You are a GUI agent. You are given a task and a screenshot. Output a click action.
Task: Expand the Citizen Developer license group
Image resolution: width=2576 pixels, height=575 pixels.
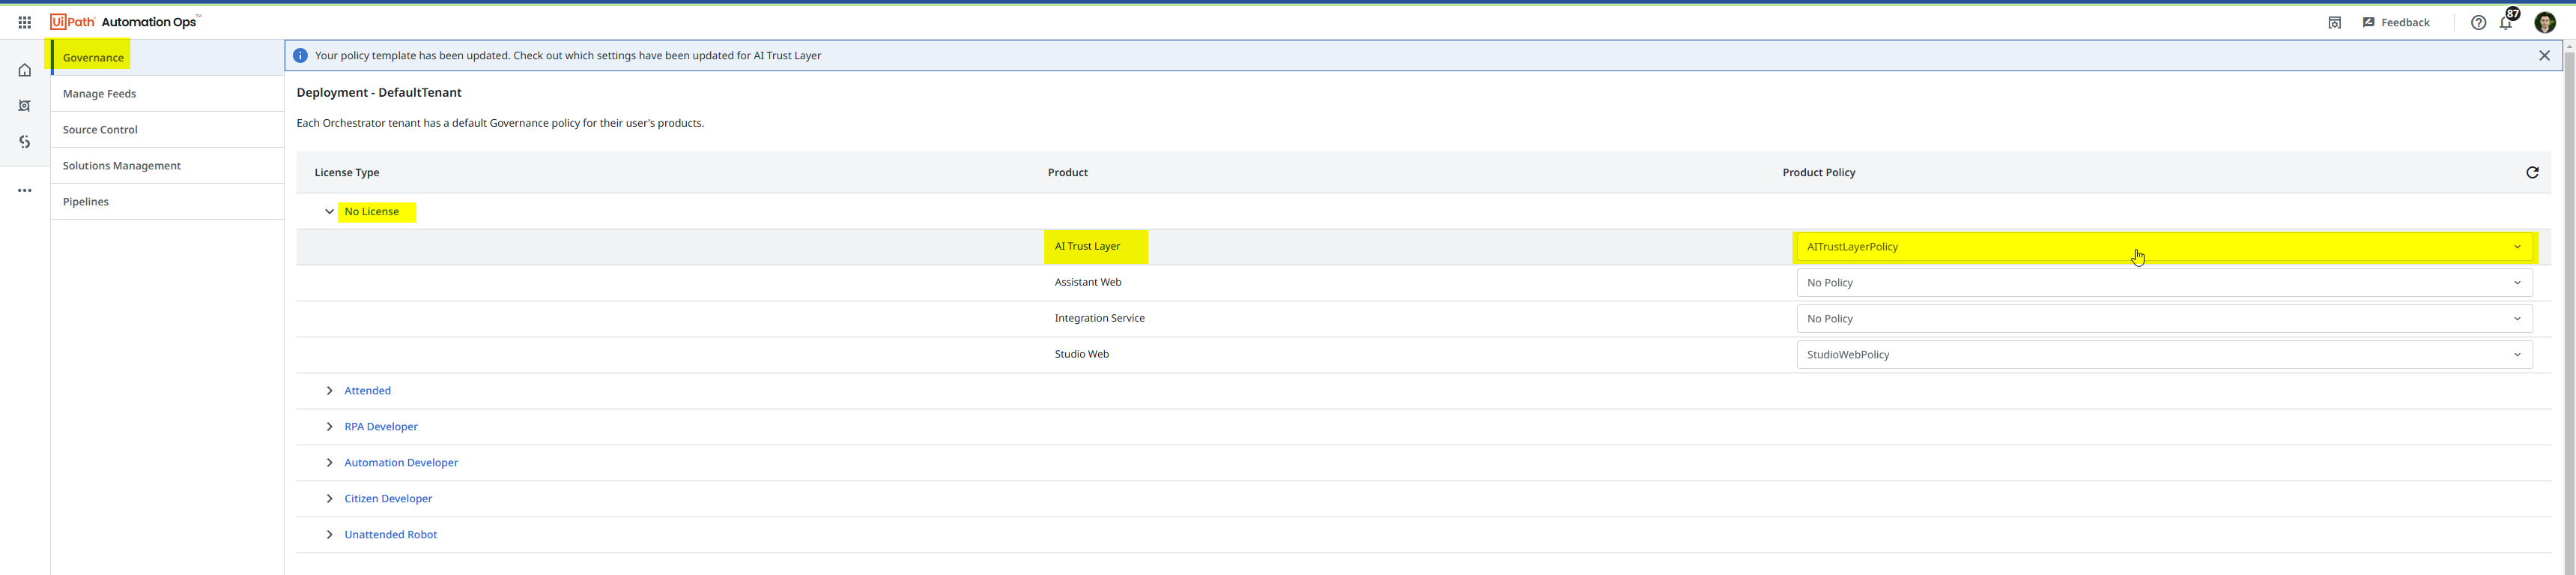tap(329, 499)
